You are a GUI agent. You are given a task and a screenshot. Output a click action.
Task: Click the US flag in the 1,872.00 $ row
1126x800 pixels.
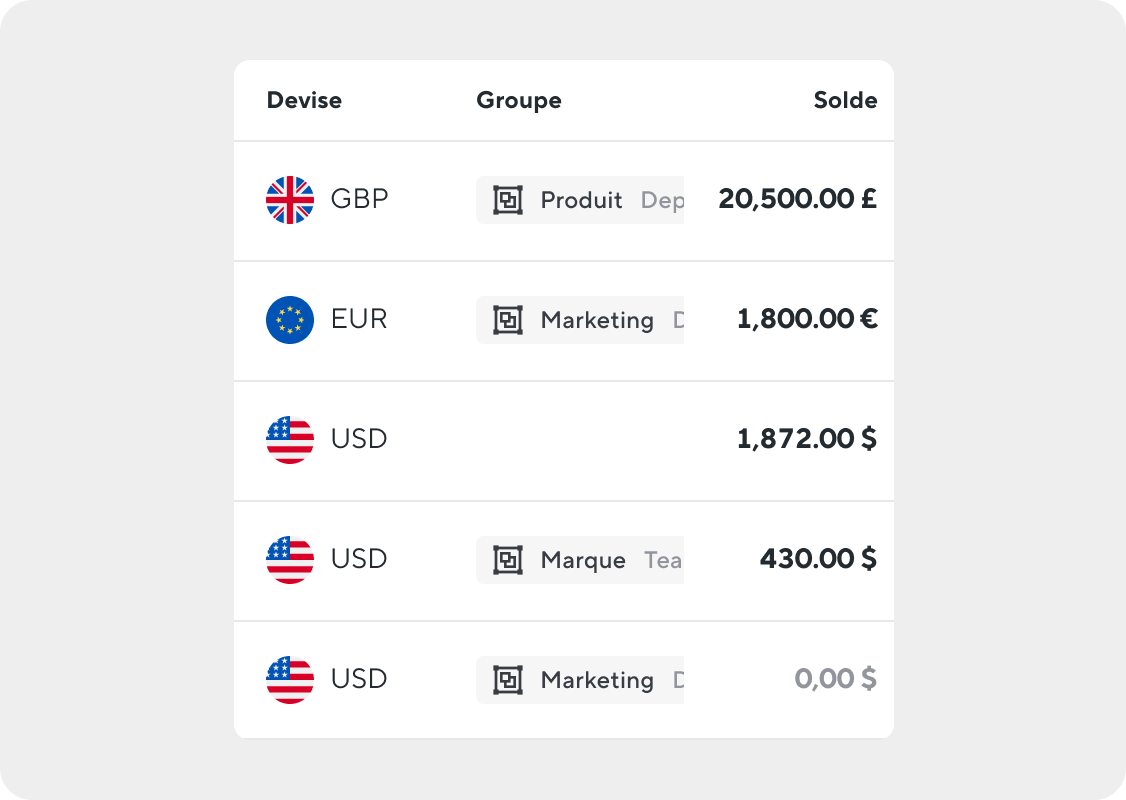click(x=290, y=439)
